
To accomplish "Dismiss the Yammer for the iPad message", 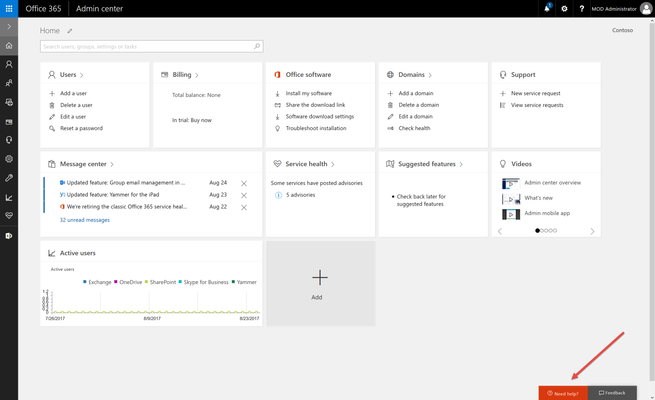I will click(x=244, y=195).
